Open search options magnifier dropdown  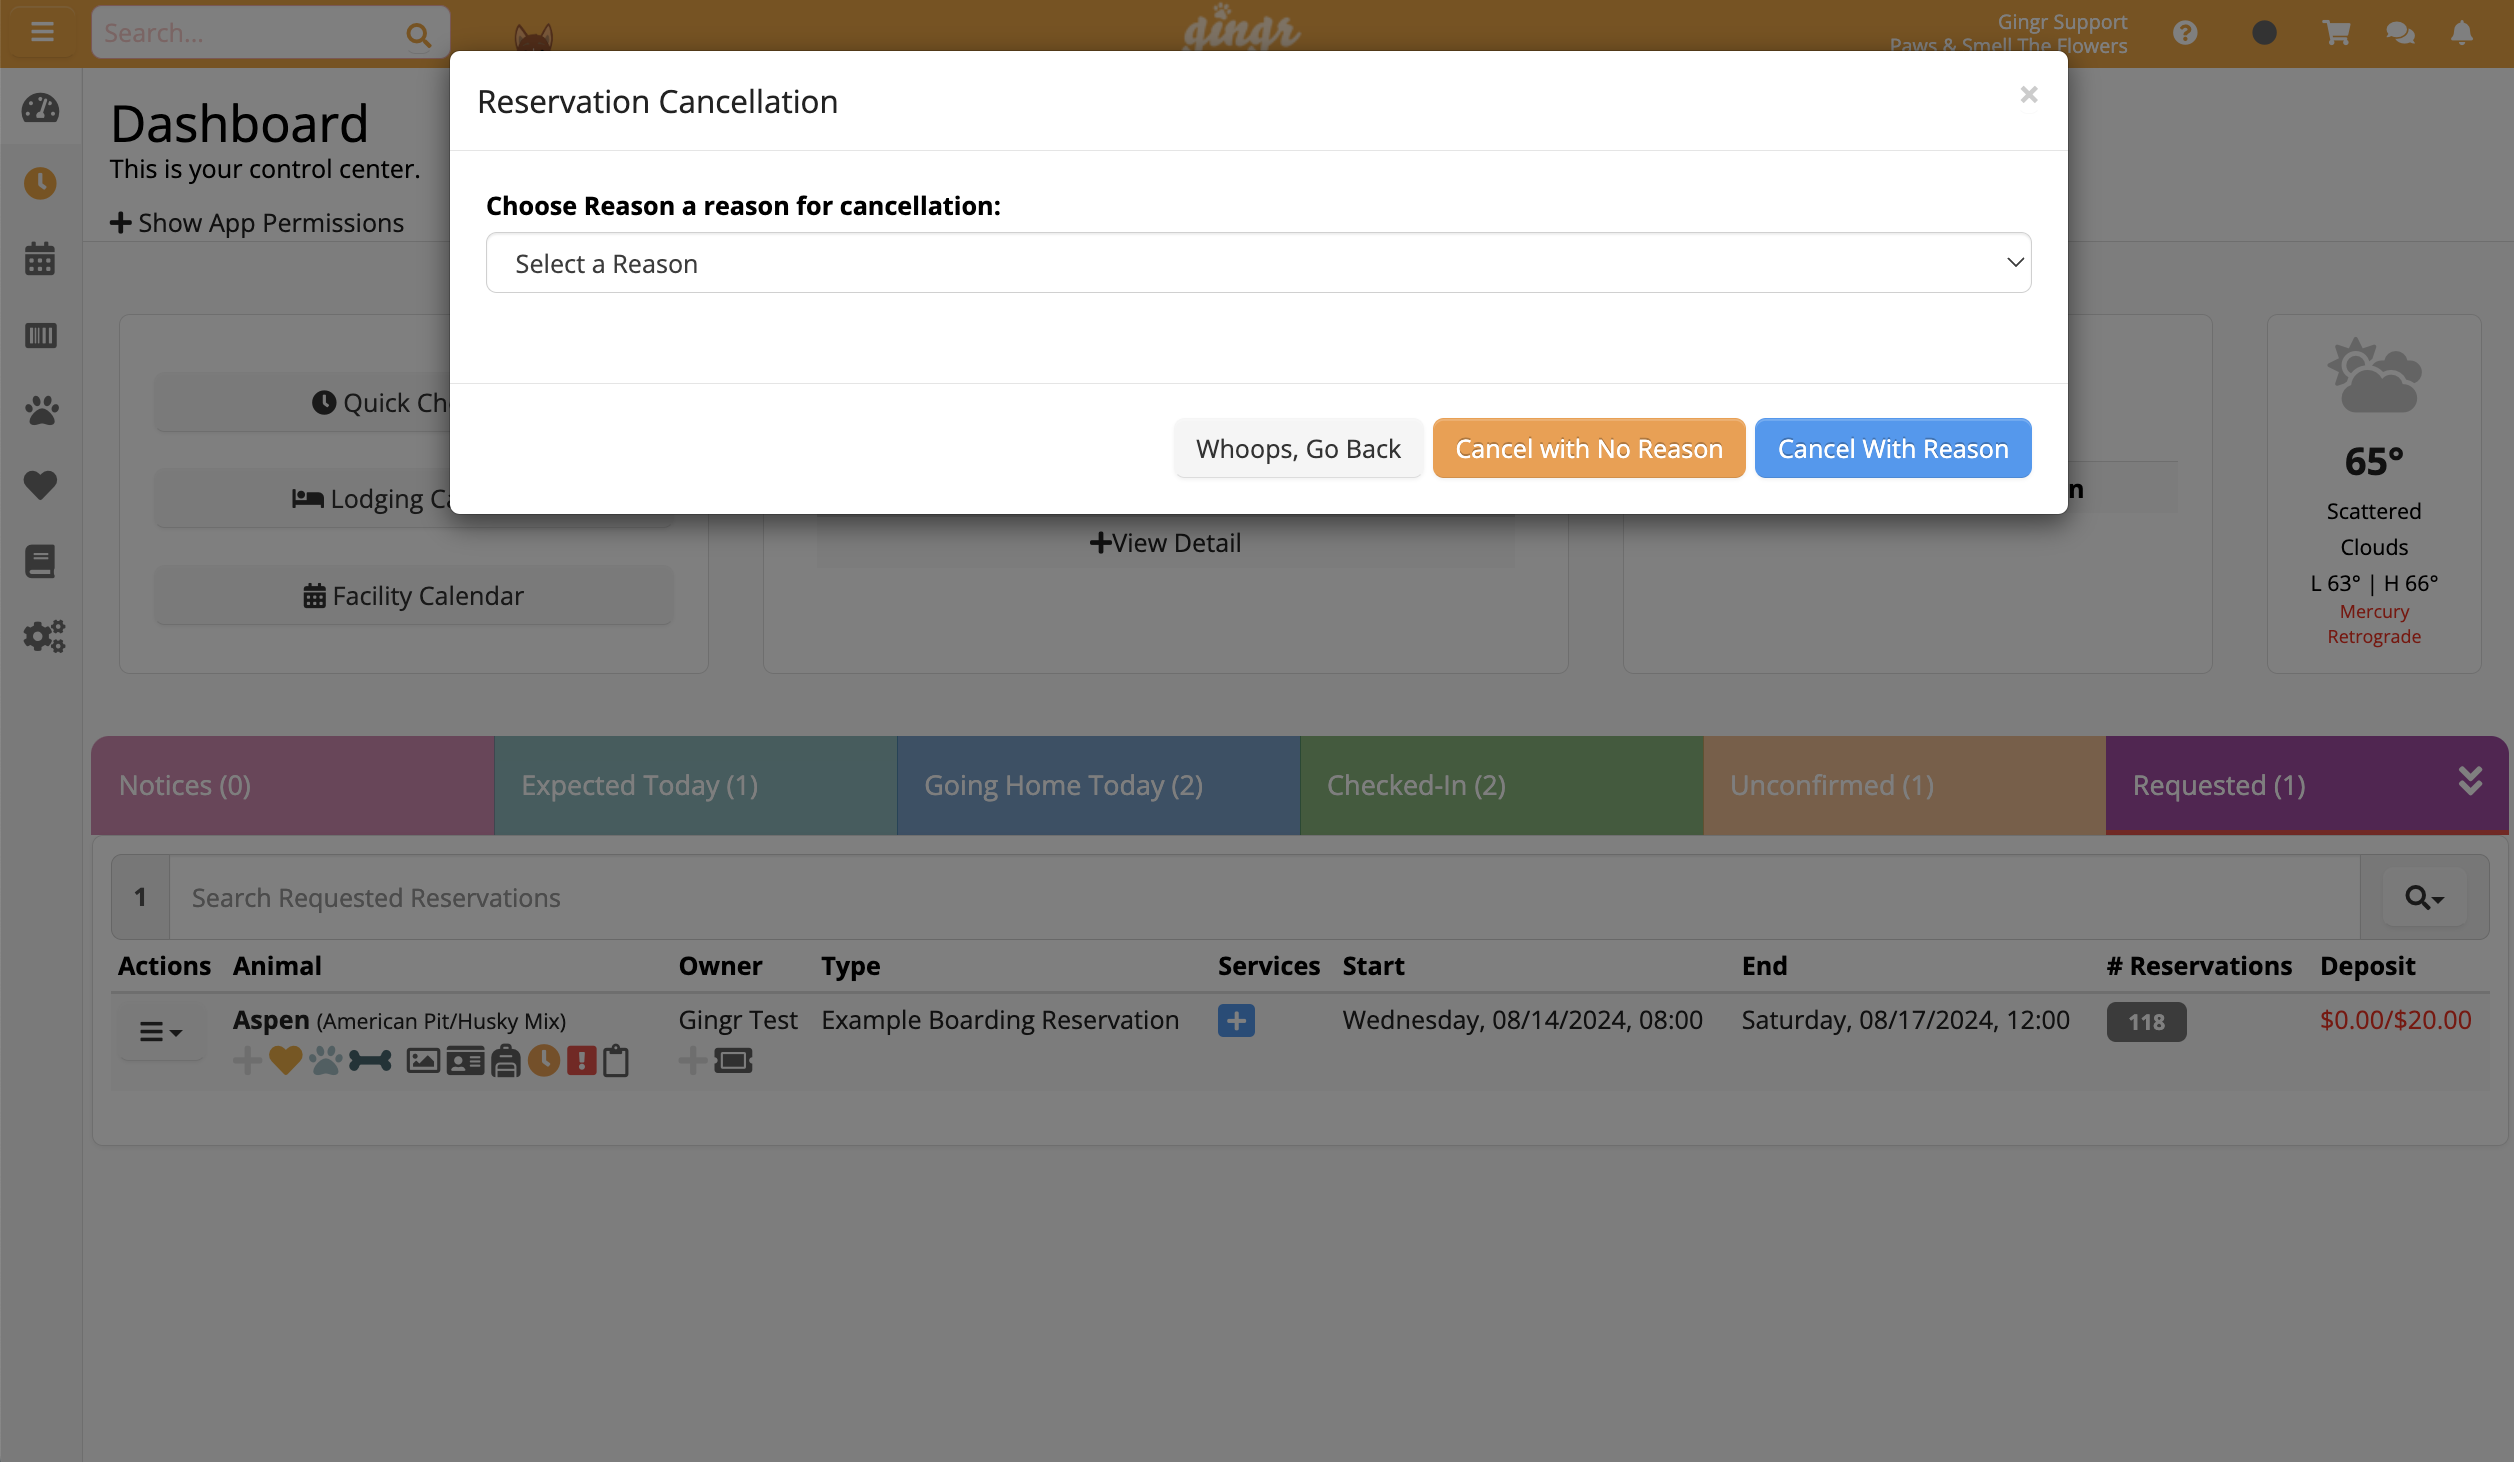(x=2424, y=898)
